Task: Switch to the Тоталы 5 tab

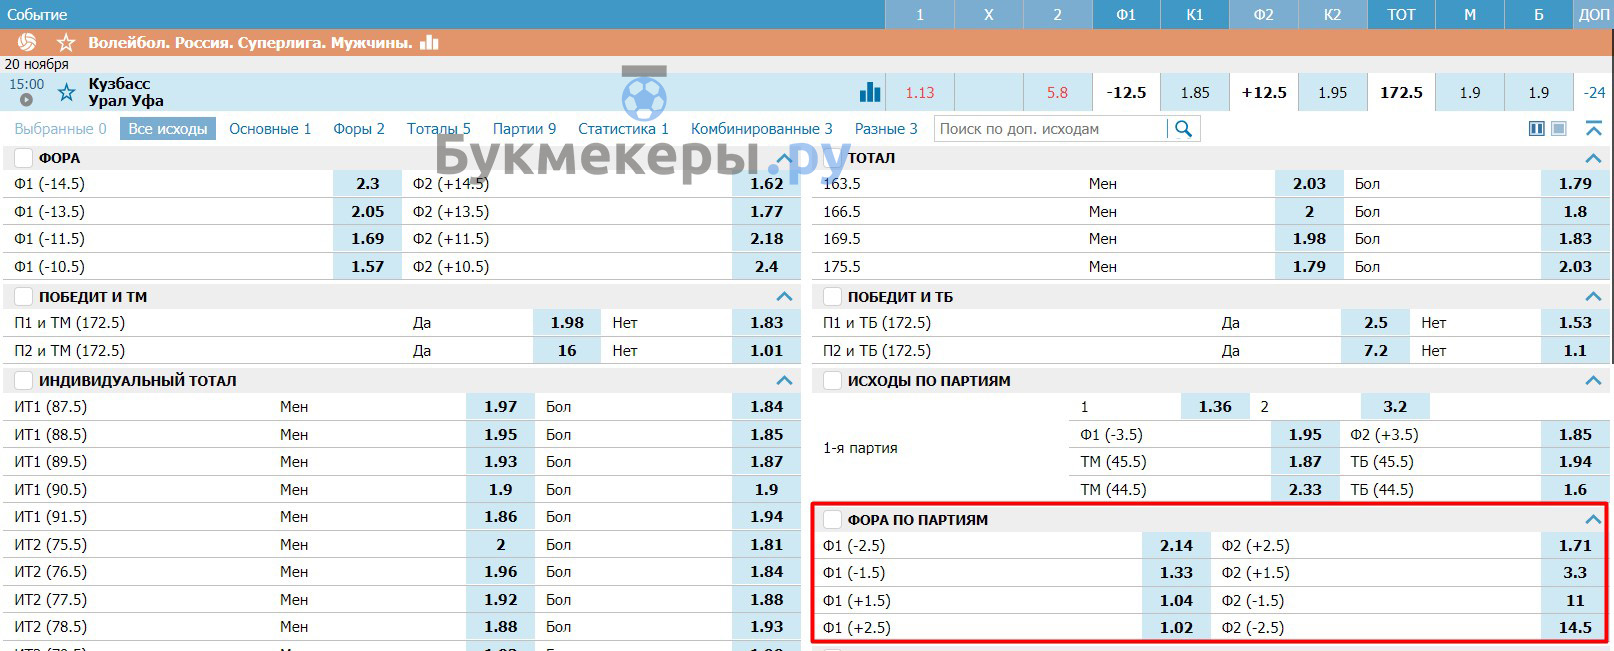Action: (438, 129)
